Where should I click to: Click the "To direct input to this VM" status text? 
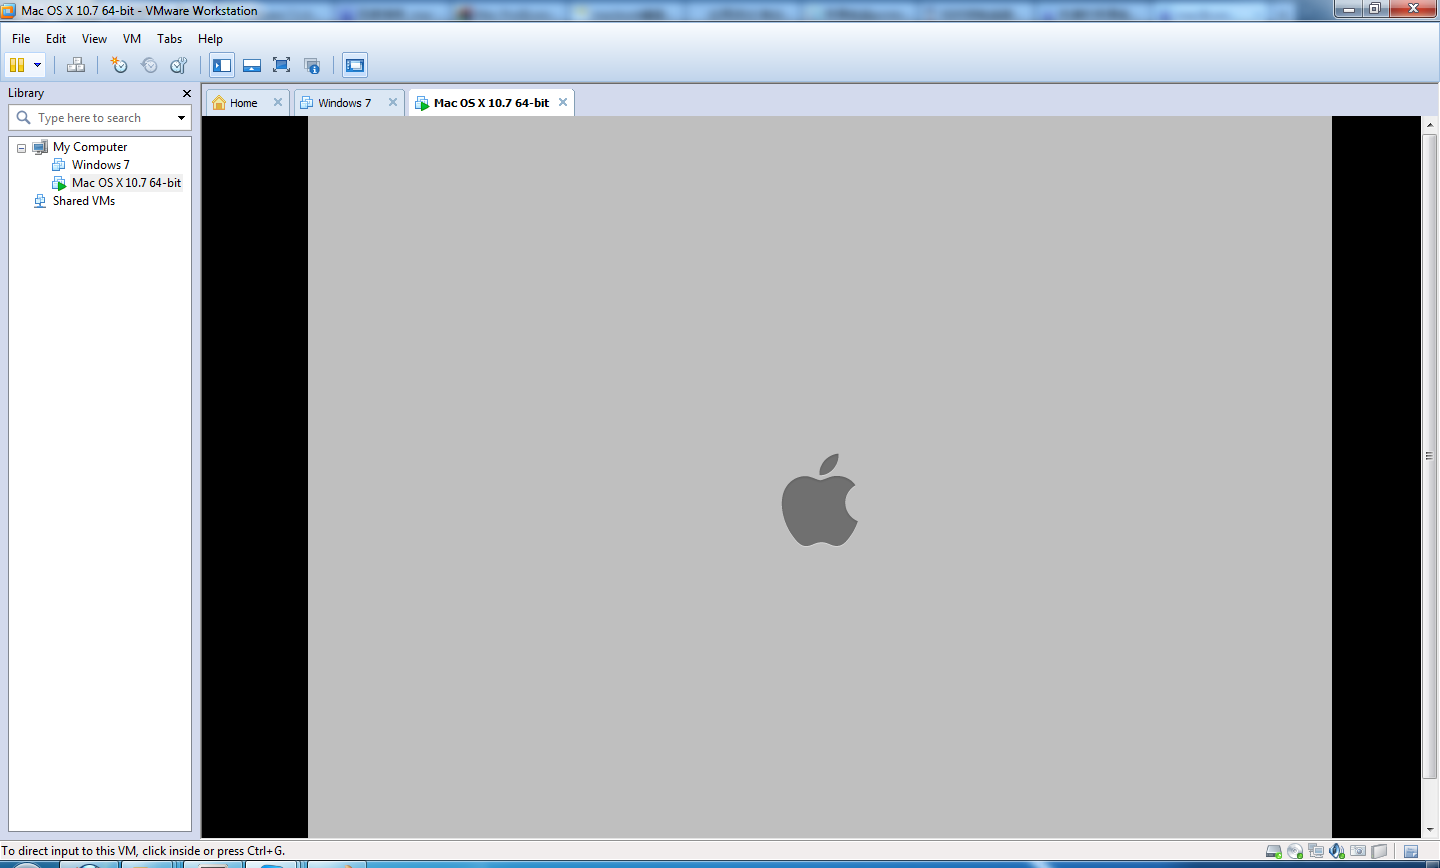pos(143,851)
